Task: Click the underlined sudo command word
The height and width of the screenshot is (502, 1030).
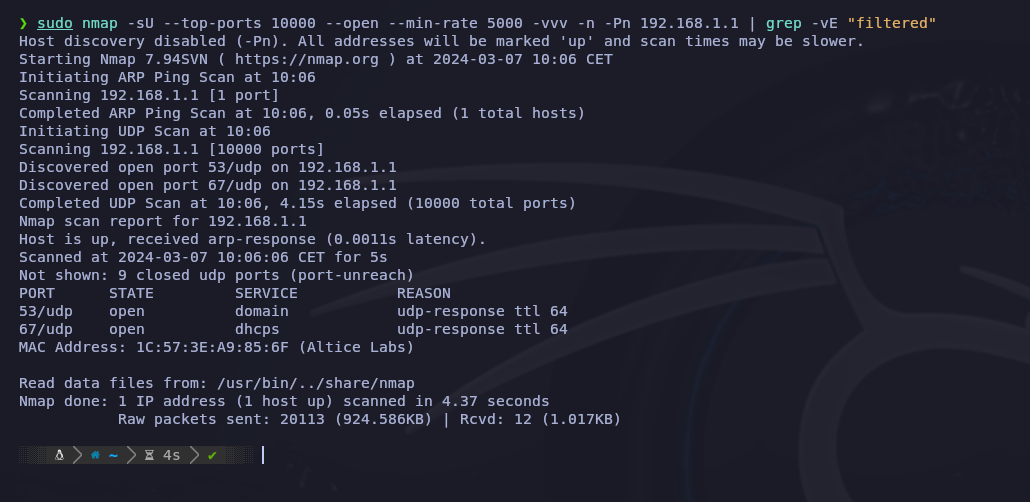Action: pyautogui.click(x=55, y=24)
